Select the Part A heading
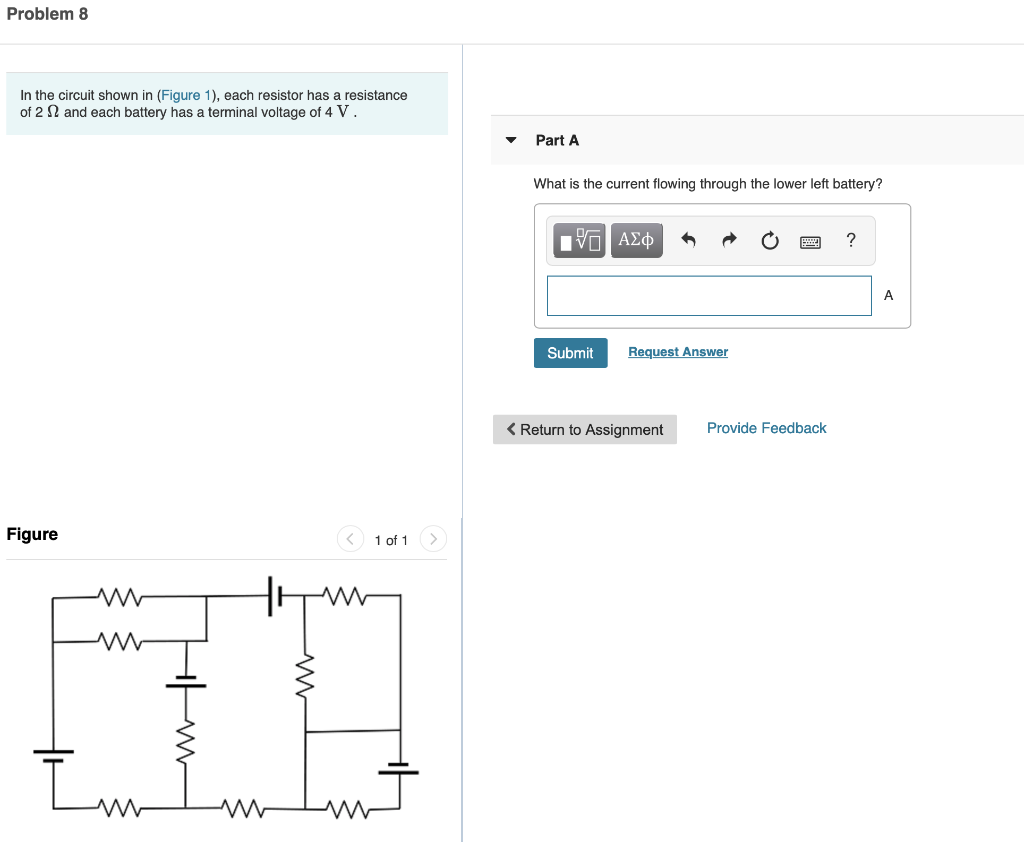This screenshot has height=842, width=1024. coord(555,140)
